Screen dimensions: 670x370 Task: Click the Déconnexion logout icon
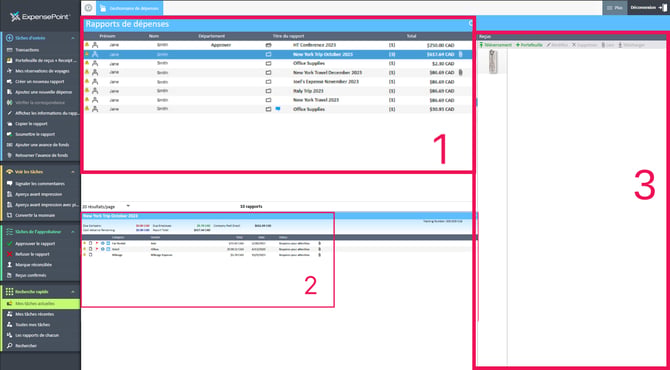click(x=663, y=8)
